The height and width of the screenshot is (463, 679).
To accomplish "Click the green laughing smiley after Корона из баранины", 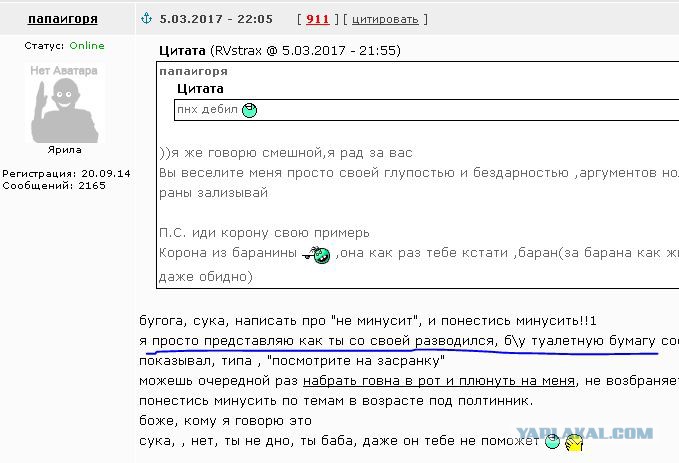I will (317, 255).
